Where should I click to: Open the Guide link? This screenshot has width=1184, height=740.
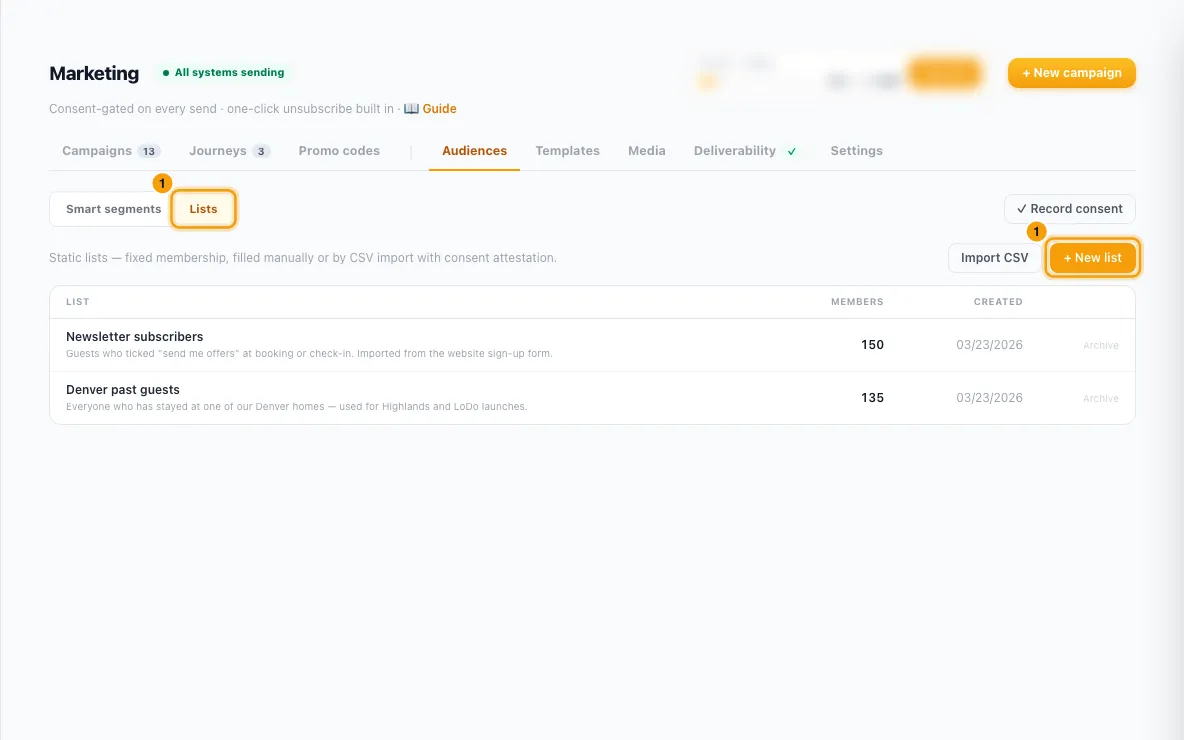pyautogui.click(x=439, y=109)
